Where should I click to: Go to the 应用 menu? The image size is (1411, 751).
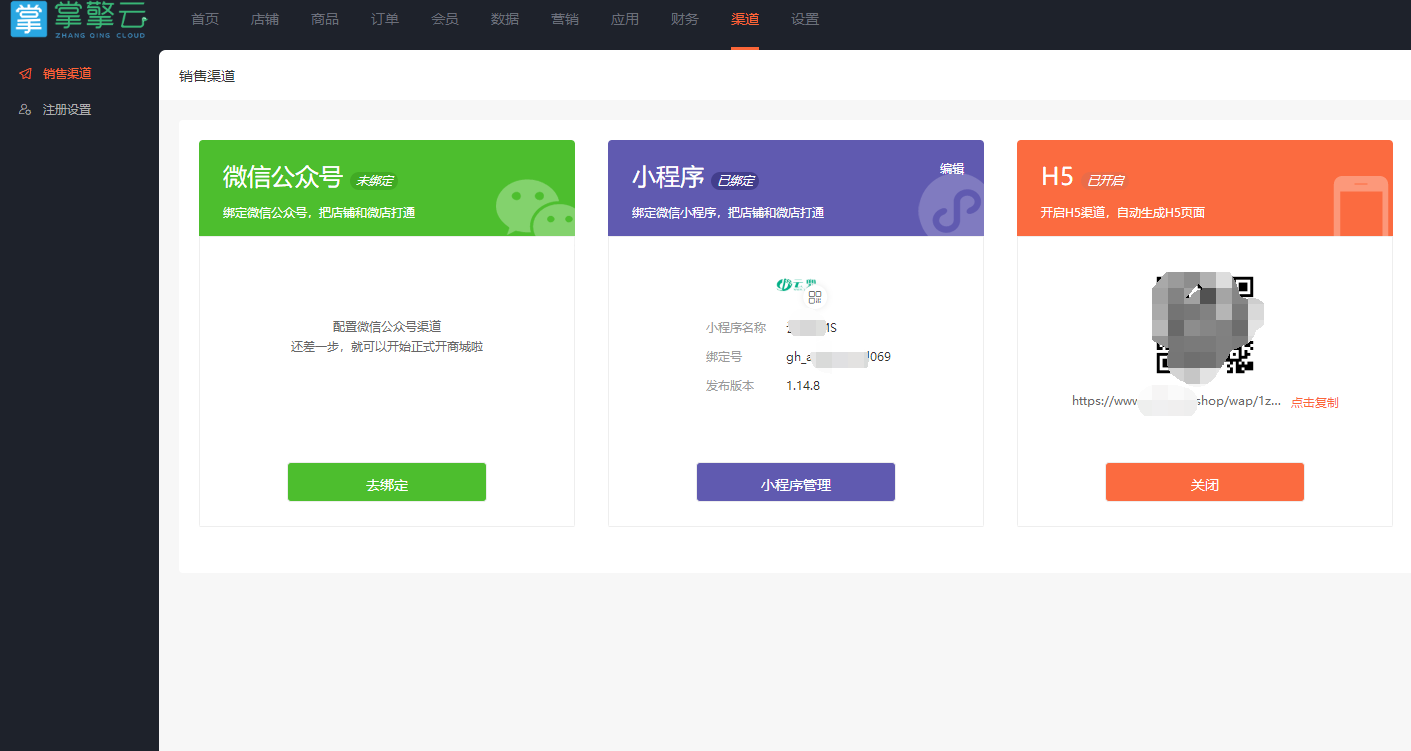point(625,19)
